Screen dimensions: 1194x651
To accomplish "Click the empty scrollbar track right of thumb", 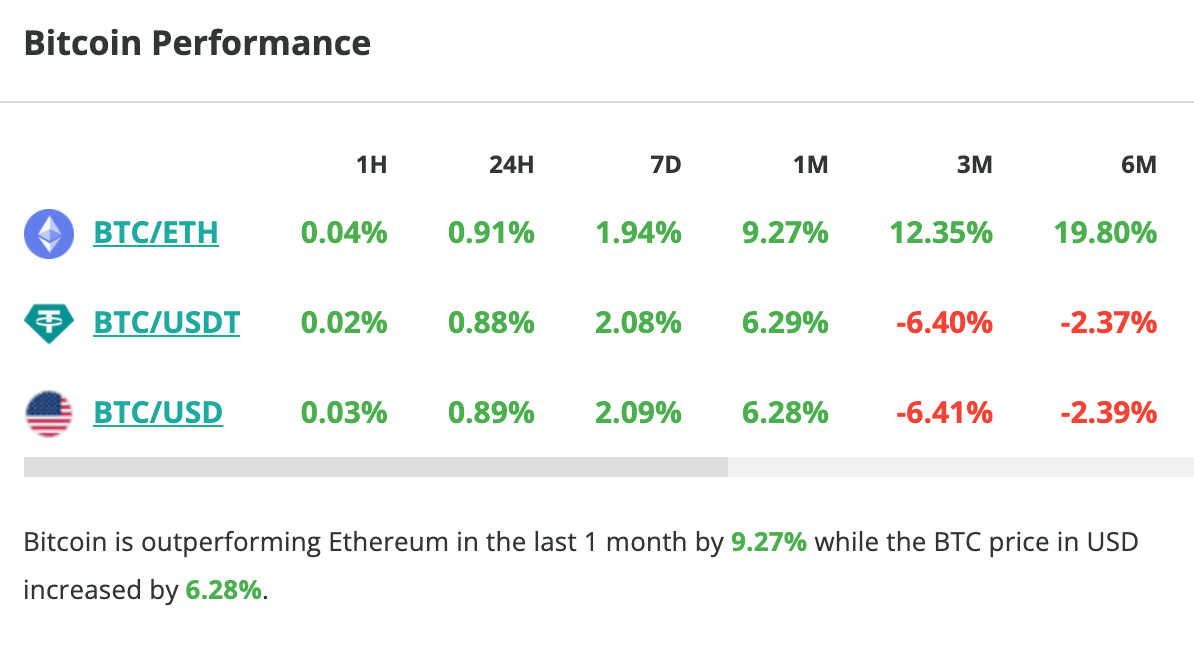I will point(960,467).
